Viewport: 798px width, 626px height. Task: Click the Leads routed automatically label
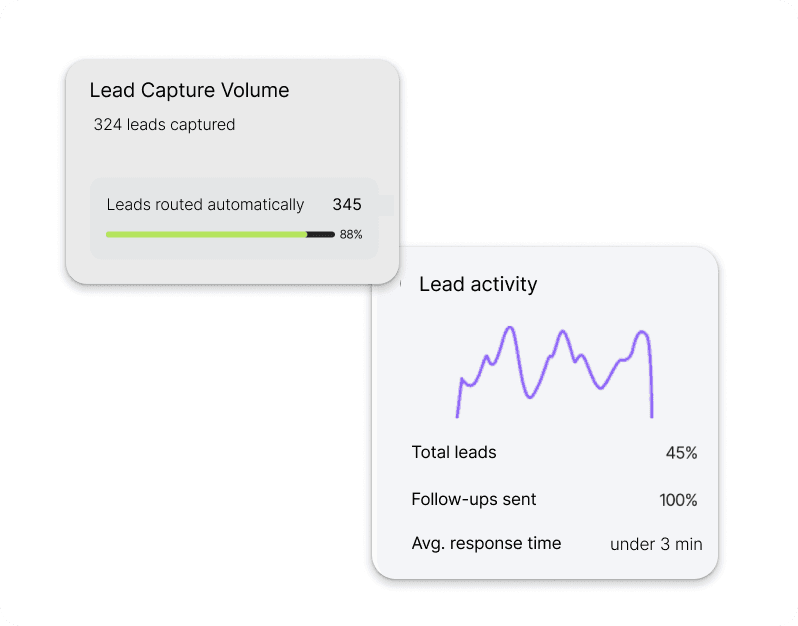(x=205, y=204)
